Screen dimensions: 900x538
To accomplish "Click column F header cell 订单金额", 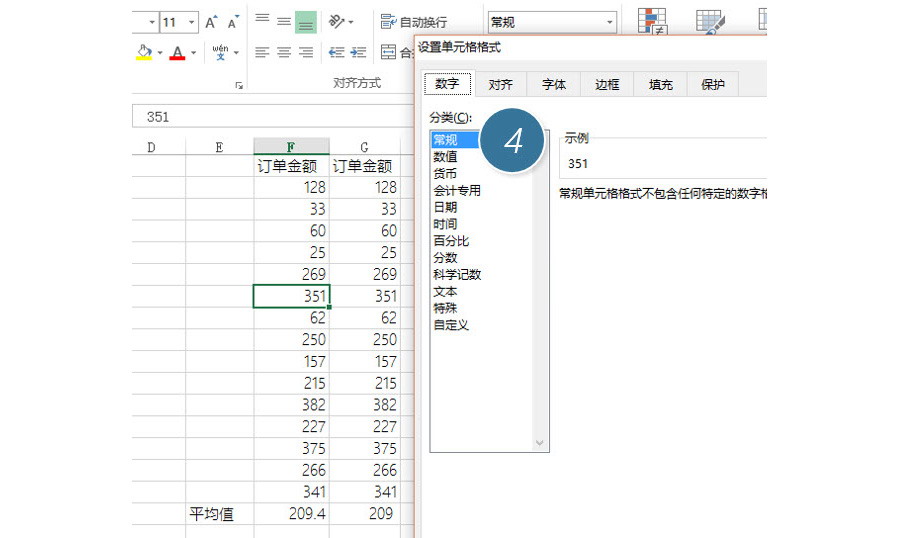I will pyautogui.click(x=292, y=166).
